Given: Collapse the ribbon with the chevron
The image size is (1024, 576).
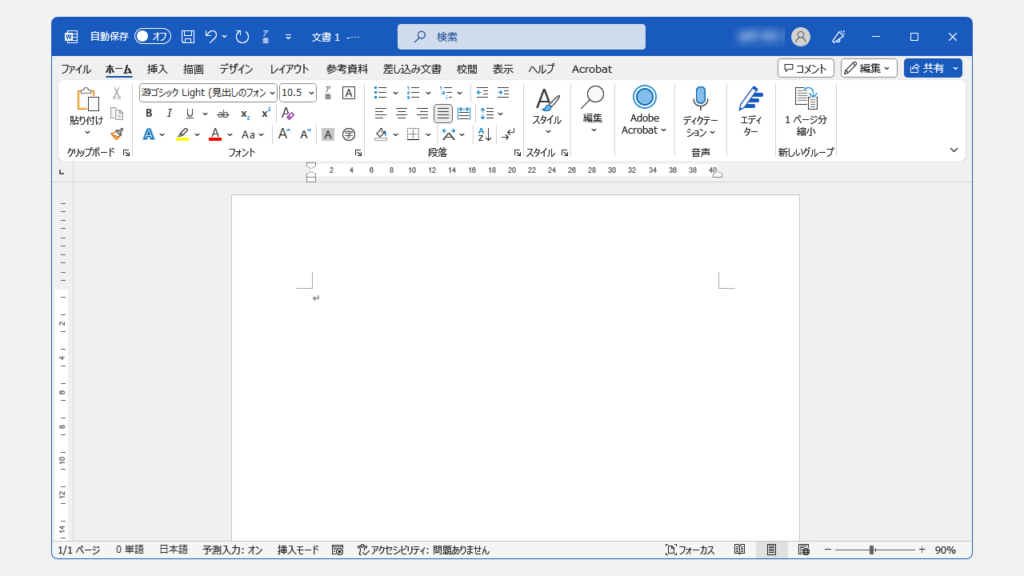Looking at the screenshot, I should (x=953, y=150).
